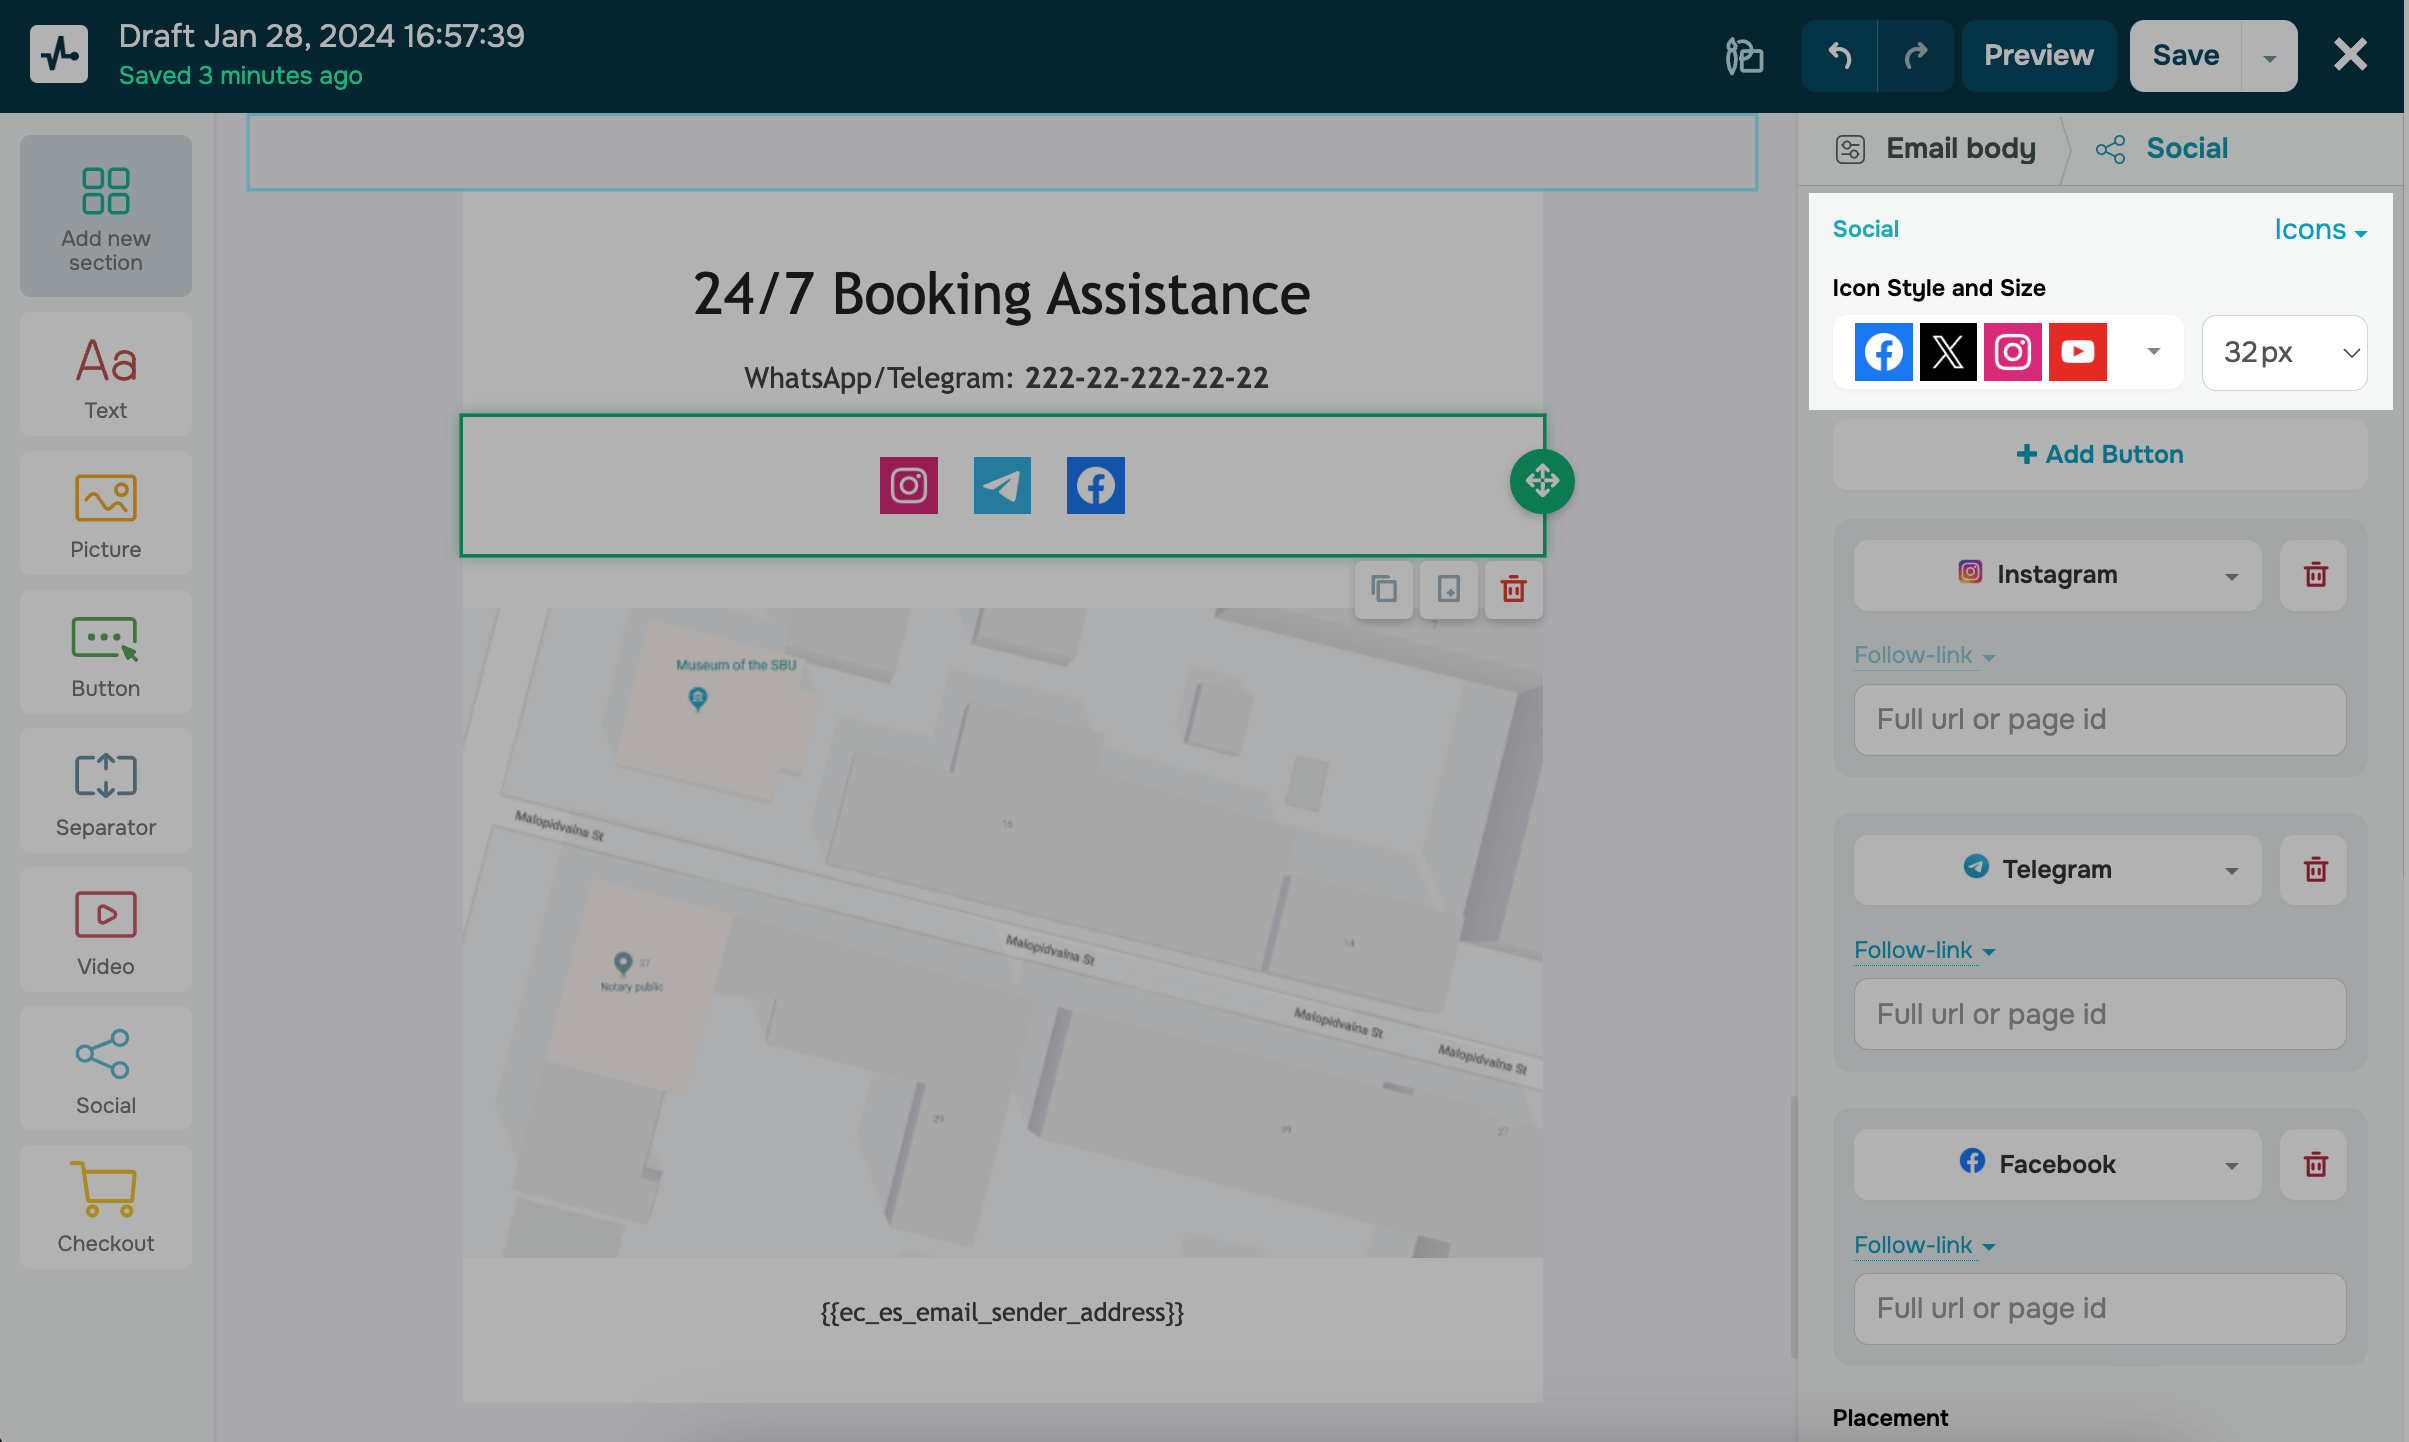The height and width of the screenshot is (1442, 2409).
Task: Delete the Instagram social button
Action: coord(2315,575)
